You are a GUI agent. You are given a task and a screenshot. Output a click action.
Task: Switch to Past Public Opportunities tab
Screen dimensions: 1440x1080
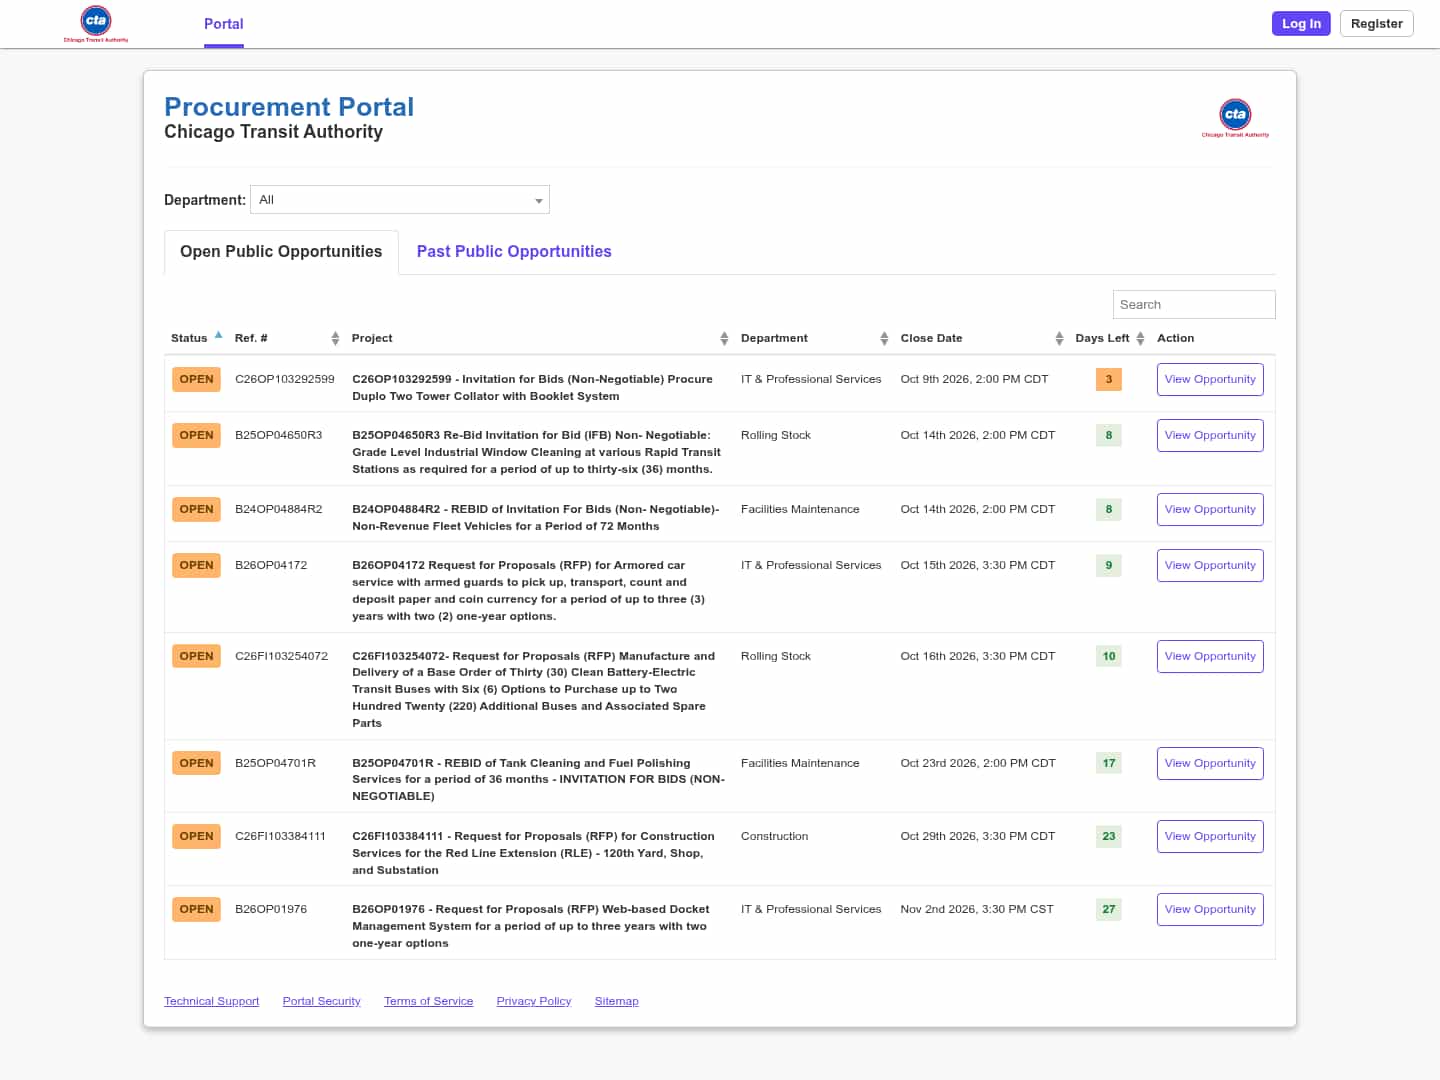click(x=514, y=252)
